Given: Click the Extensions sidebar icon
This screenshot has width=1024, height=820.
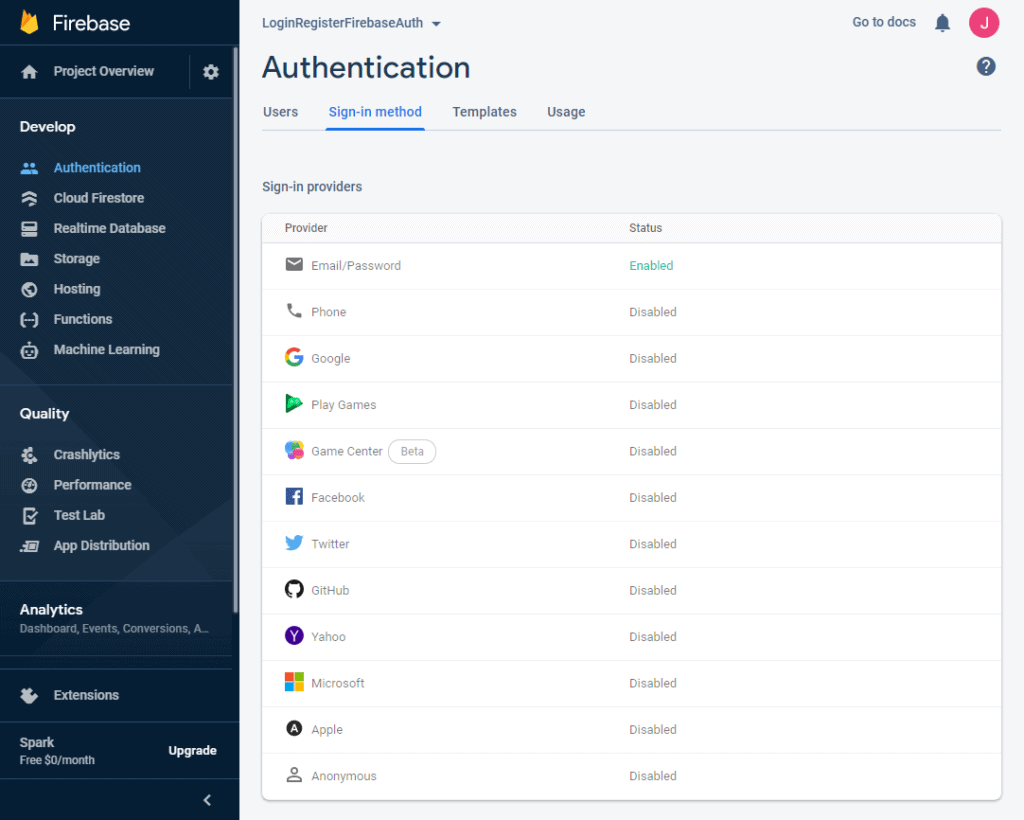Looking at the screenshot, I should (30, 695).
